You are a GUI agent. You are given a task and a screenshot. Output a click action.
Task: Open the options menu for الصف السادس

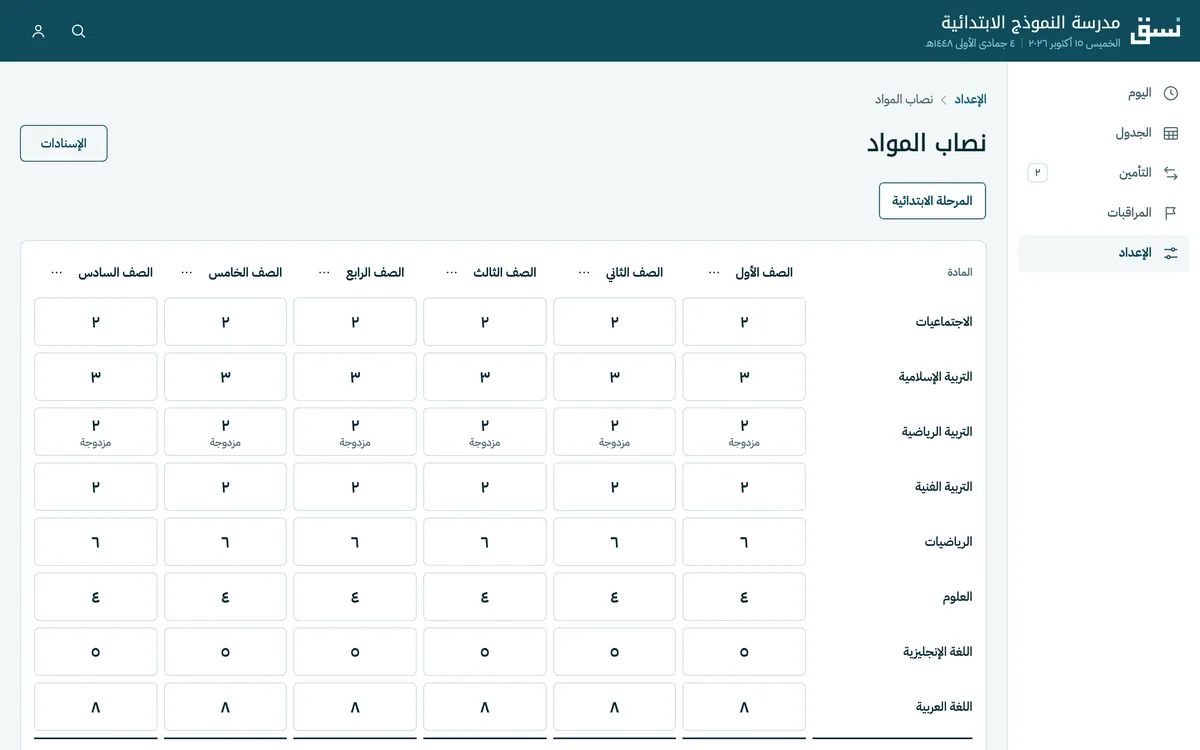tap(57, 272)
